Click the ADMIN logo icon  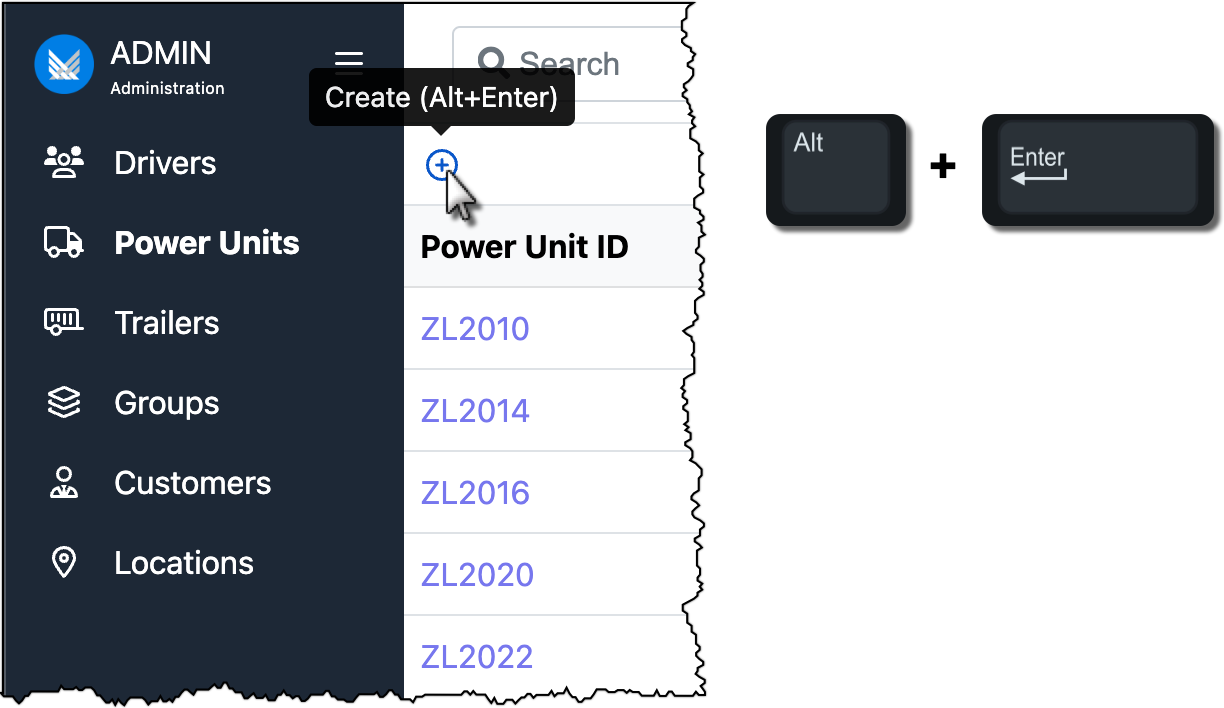coord(64,63)
